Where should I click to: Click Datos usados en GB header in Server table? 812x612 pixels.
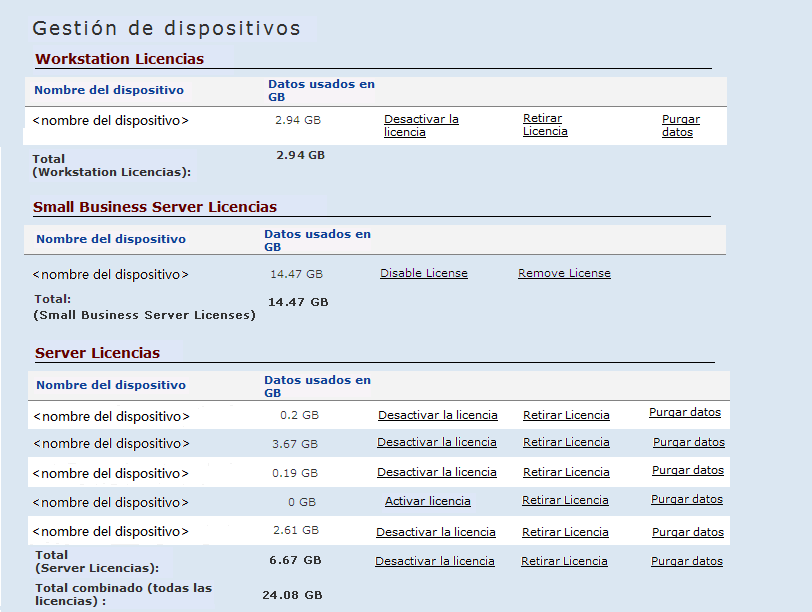[317, 386]
